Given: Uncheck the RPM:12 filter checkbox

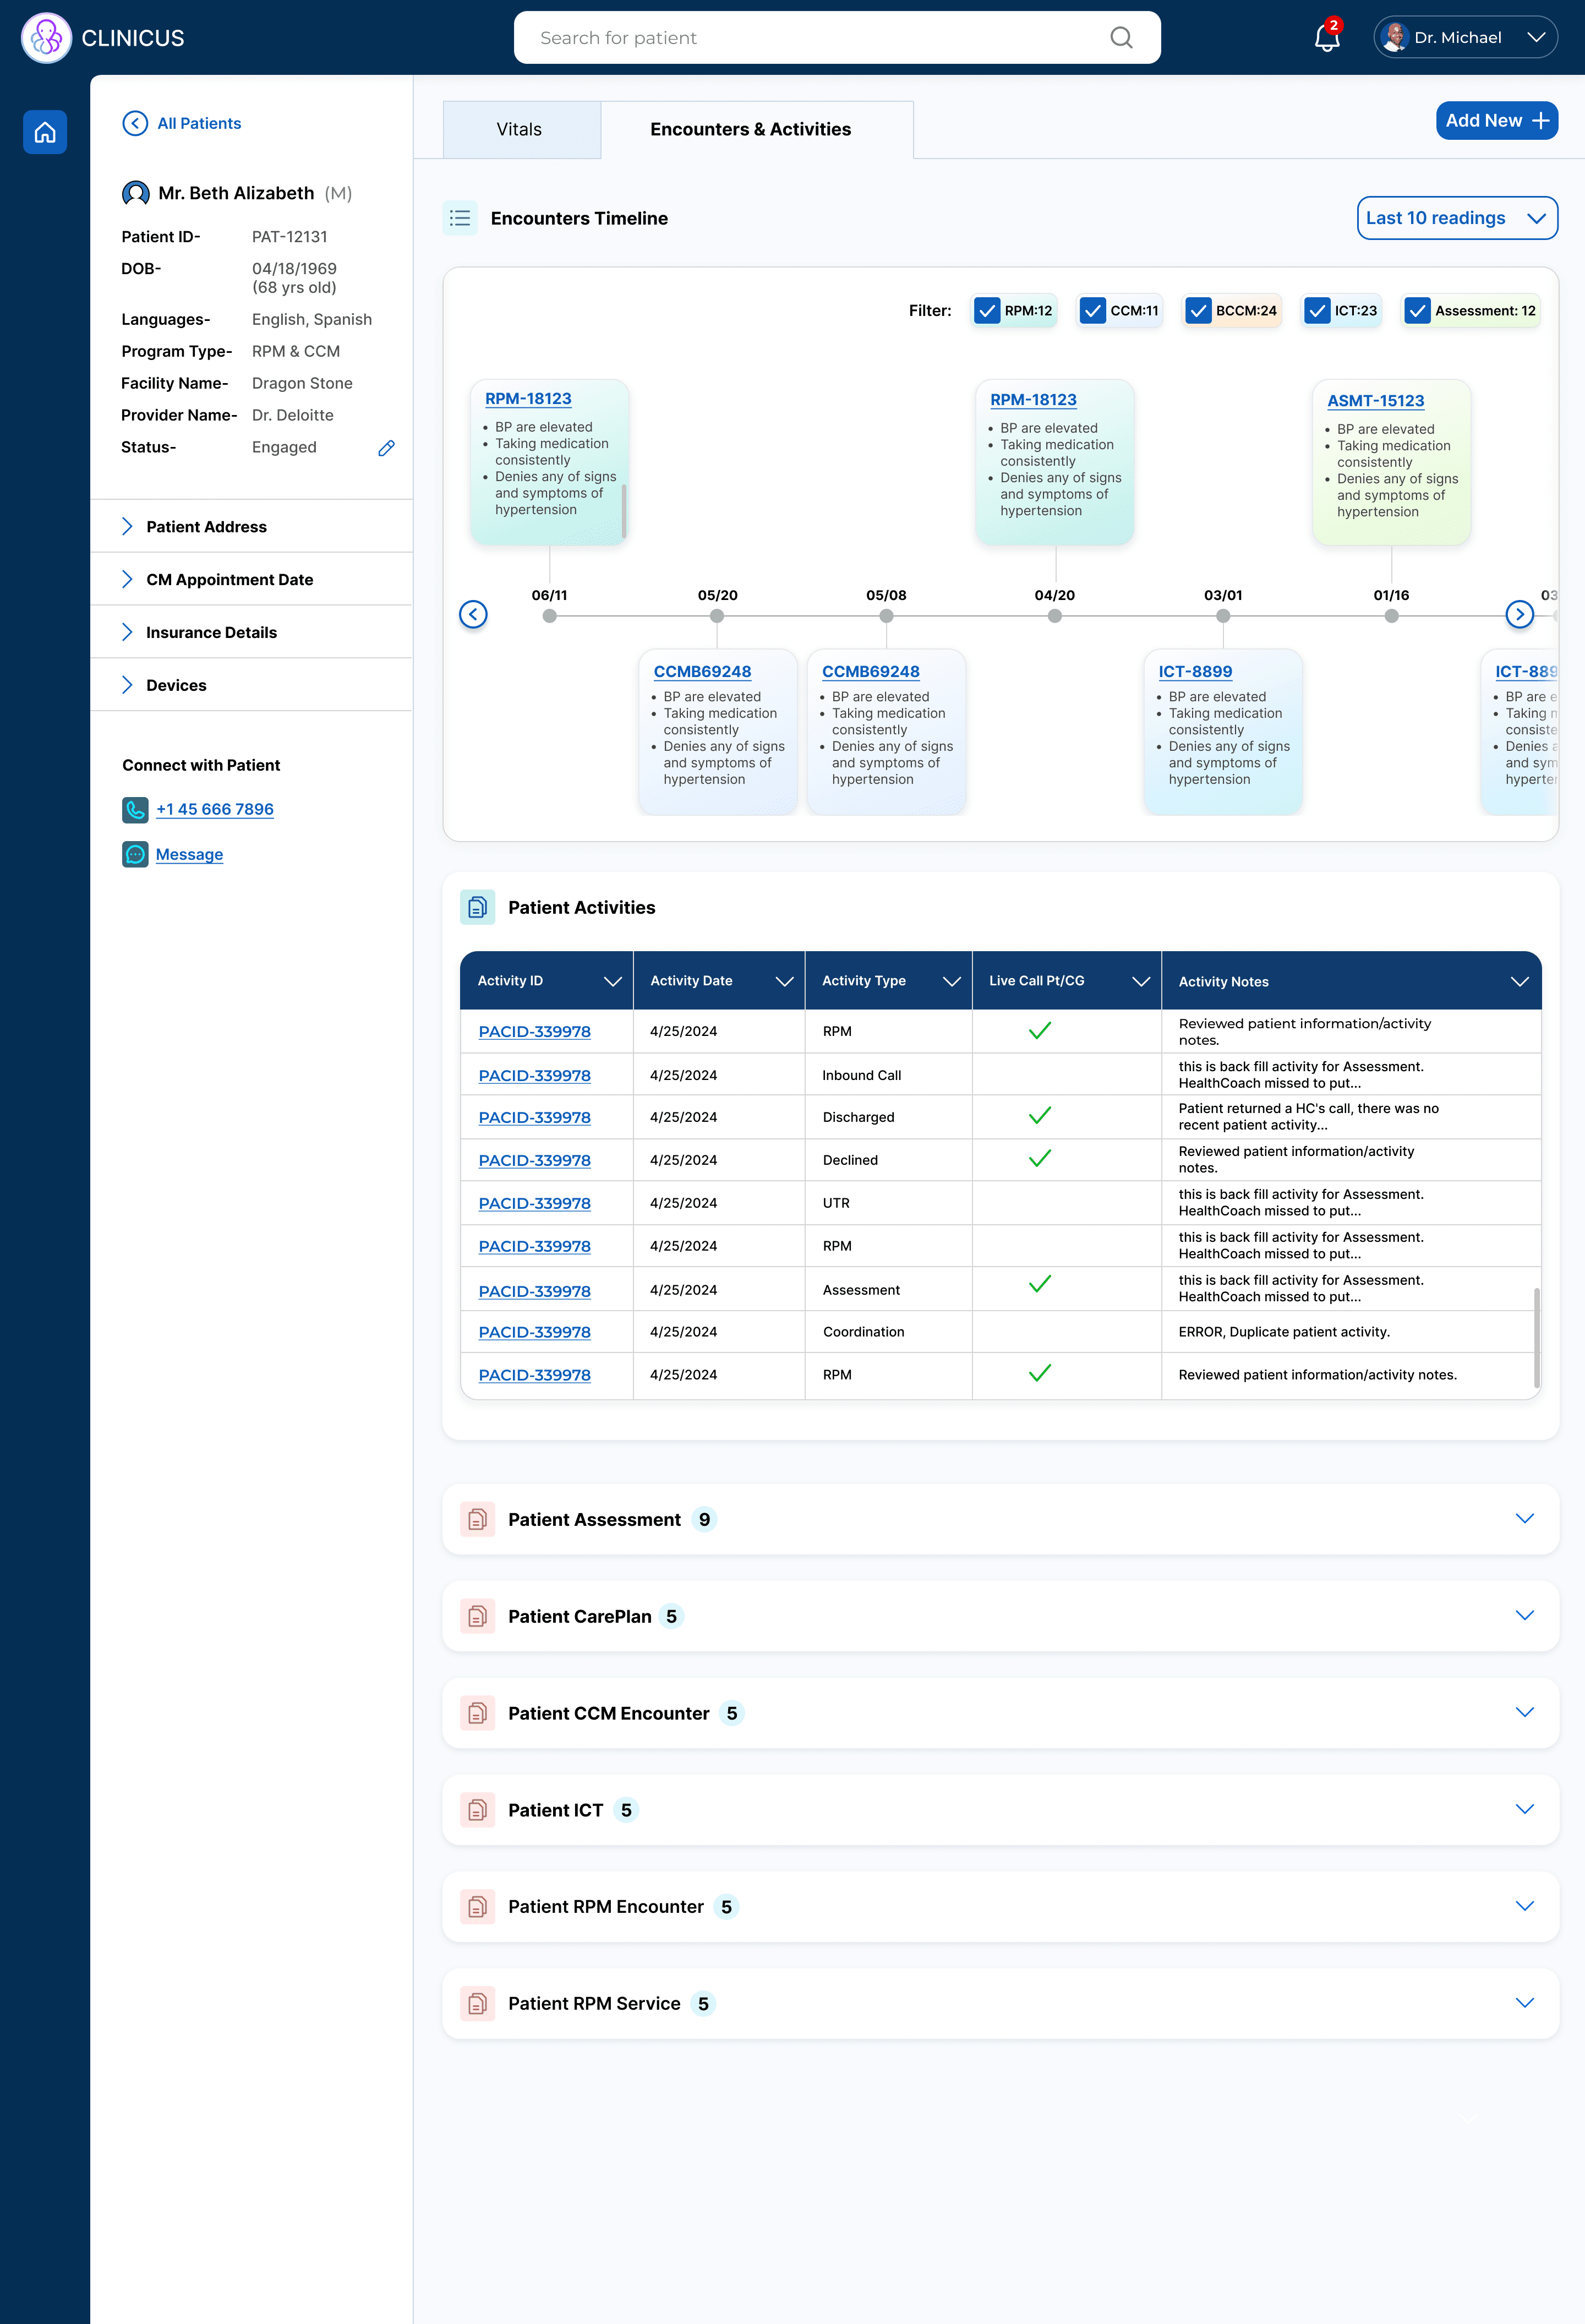Looking at the screenshot, I should point(987,311).
